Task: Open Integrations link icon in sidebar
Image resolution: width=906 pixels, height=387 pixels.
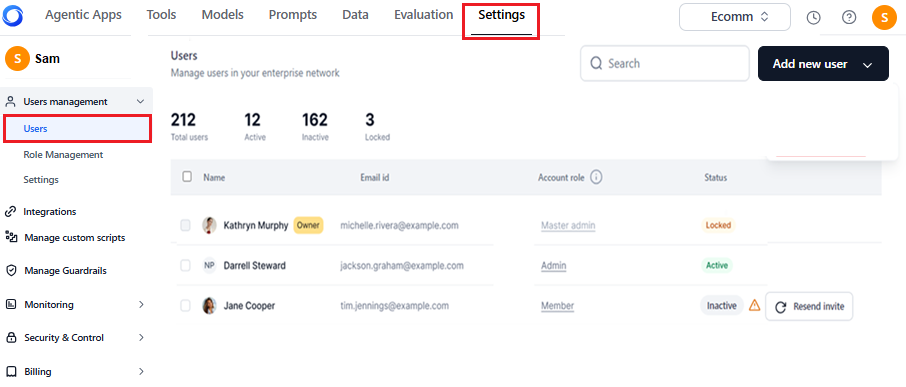Action: (10, 212)
